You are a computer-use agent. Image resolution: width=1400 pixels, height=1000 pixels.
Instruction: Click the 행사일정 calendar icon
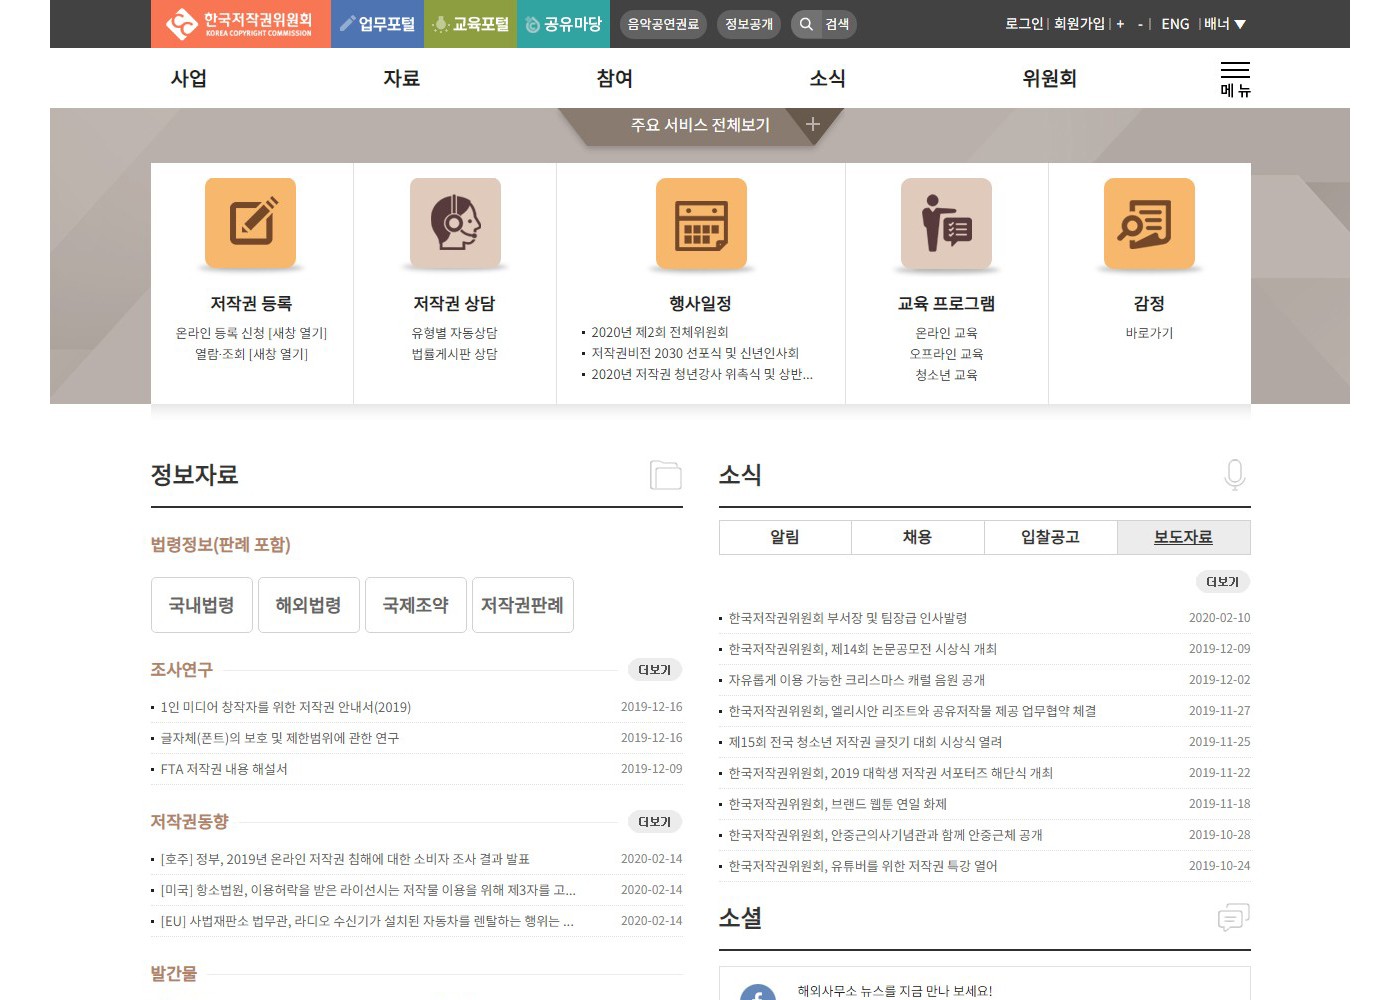[x=701, y=224]
